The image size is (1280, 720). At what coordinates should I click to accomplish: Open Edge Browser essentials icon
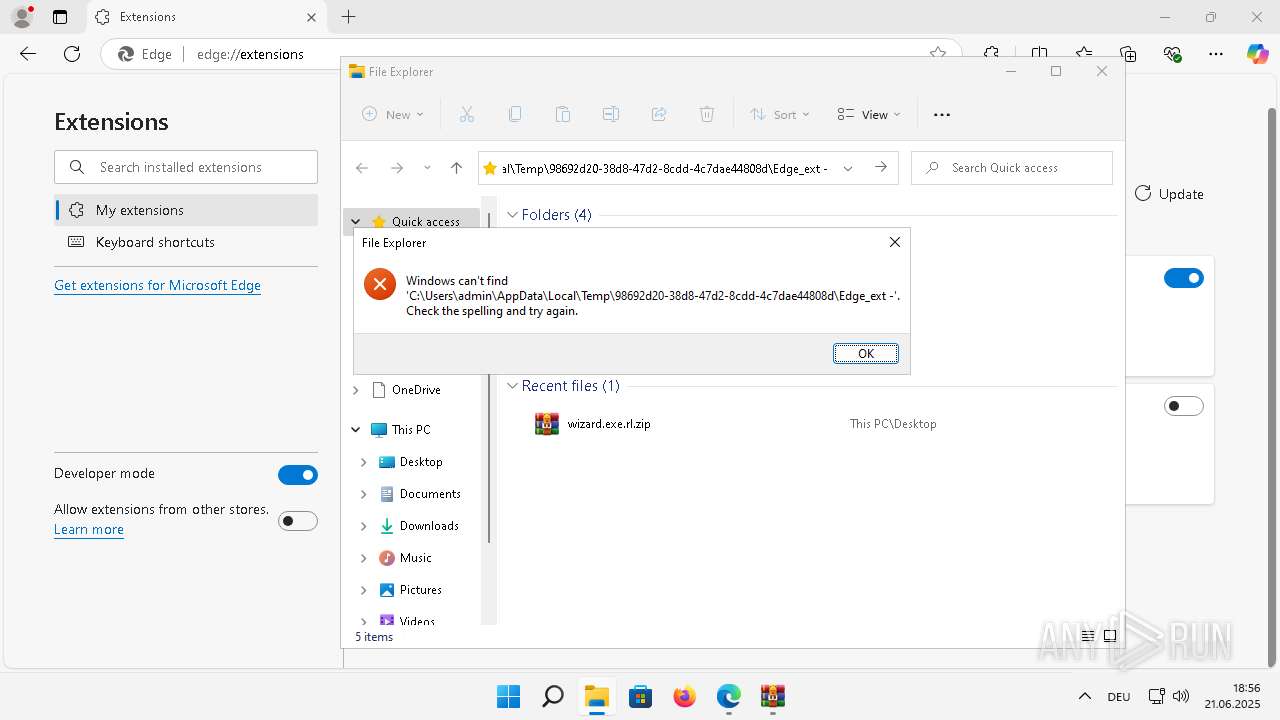point(1172,54)
